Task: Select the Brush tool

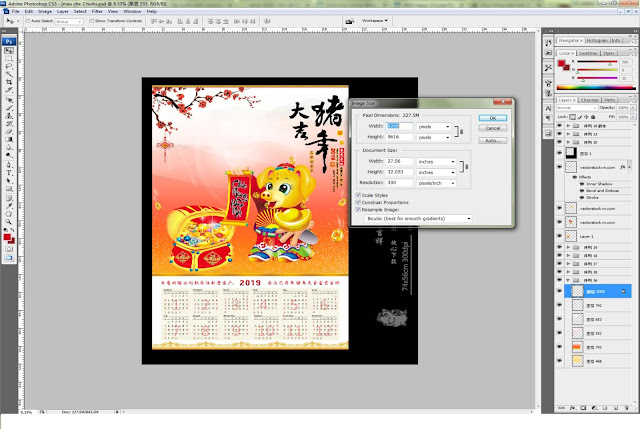Action: (9, 108)
